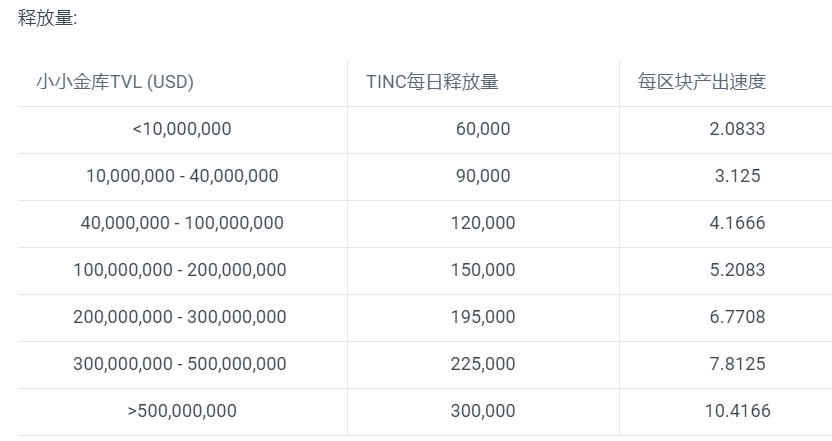Click the 2.0833 block speed value

coord(735,129)
